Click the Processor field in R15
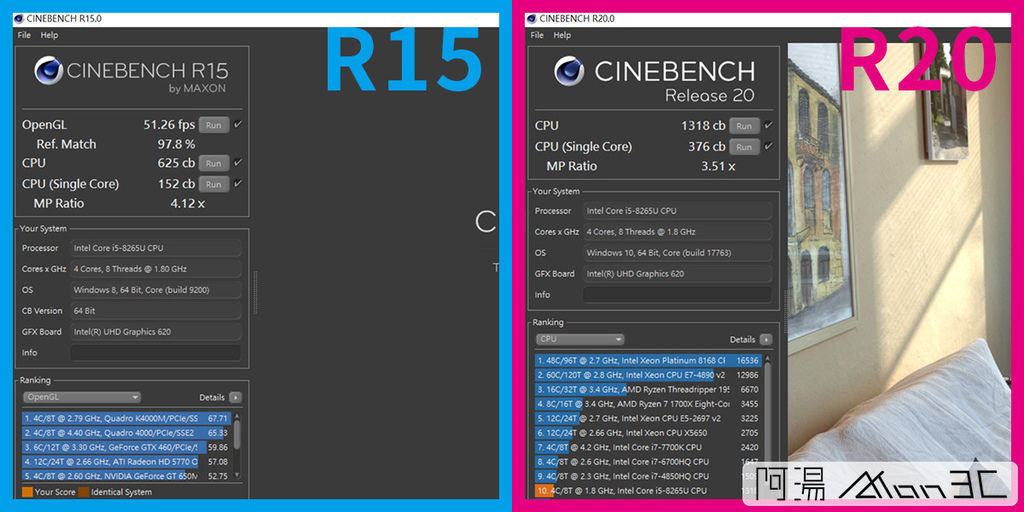 (x=155, y=248)
